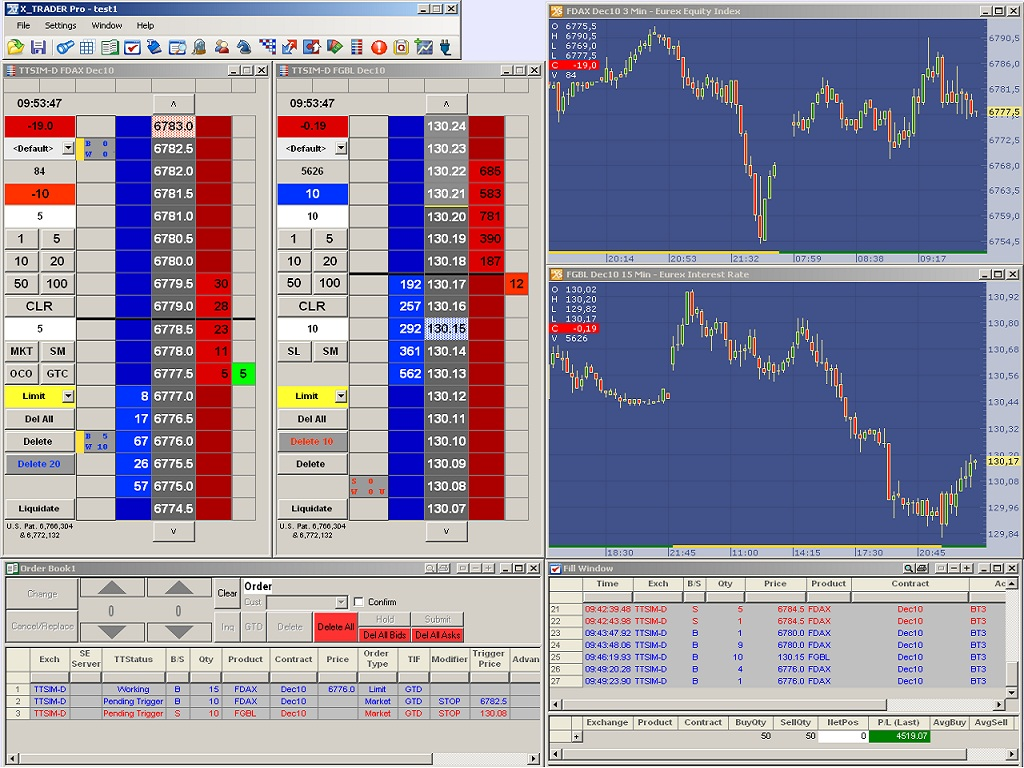This screenshot has width=1024, height=768.
Task: Click the yellow Q toolbar icon
Action: [x=402, y=47]
